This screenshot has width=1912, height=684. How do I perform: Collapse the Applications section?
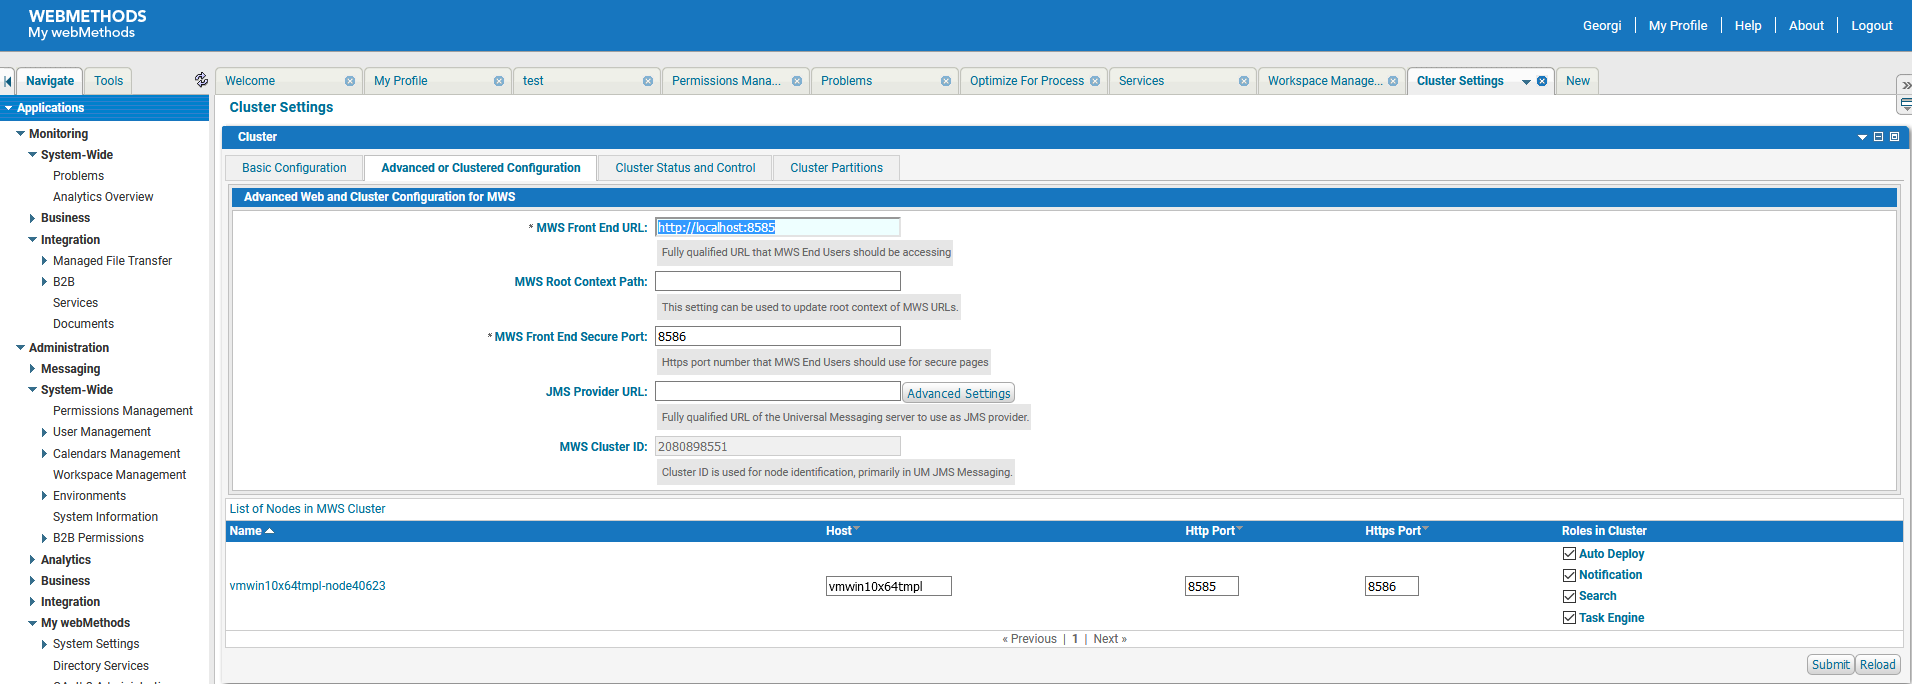click(x=9, y=108)
